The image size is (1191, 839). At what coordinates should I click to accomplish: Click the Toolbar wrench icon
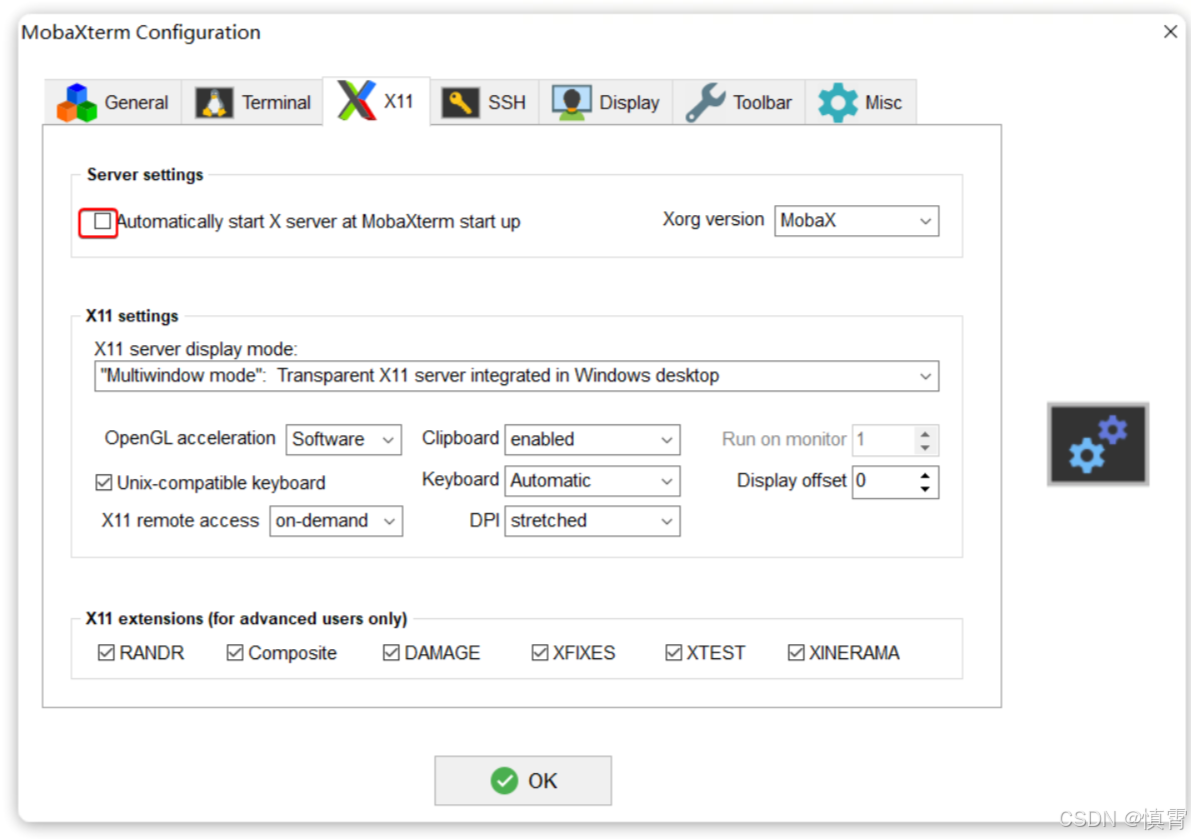[x=706, y=103]
